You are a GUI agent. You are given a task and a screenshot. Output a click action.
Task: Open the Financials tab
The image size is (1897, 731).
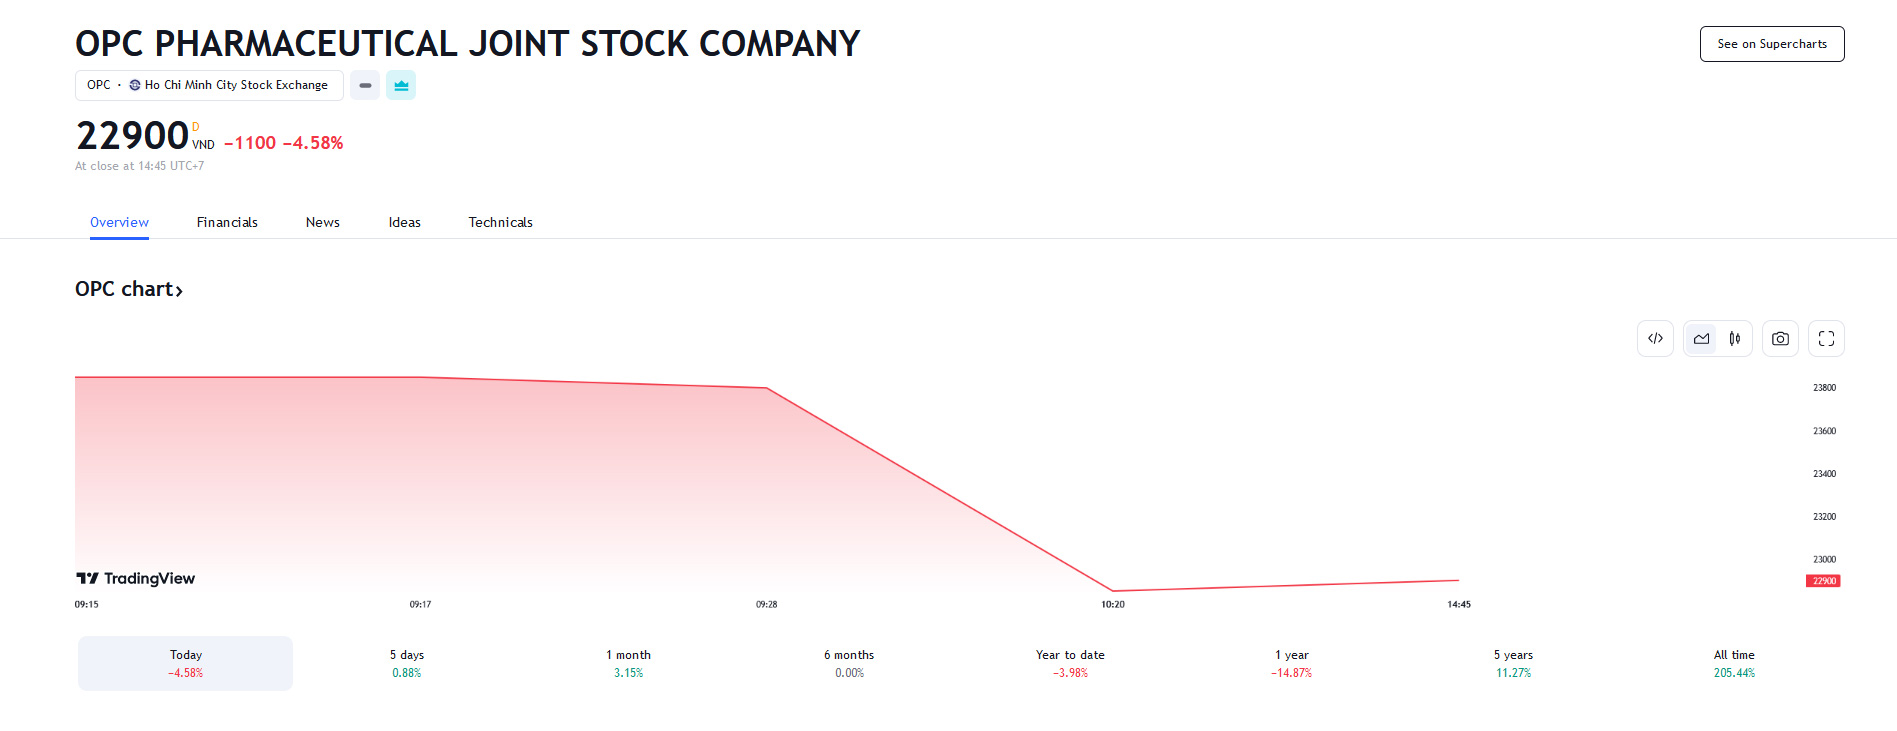pyautogui.click(x=227, y=223)
